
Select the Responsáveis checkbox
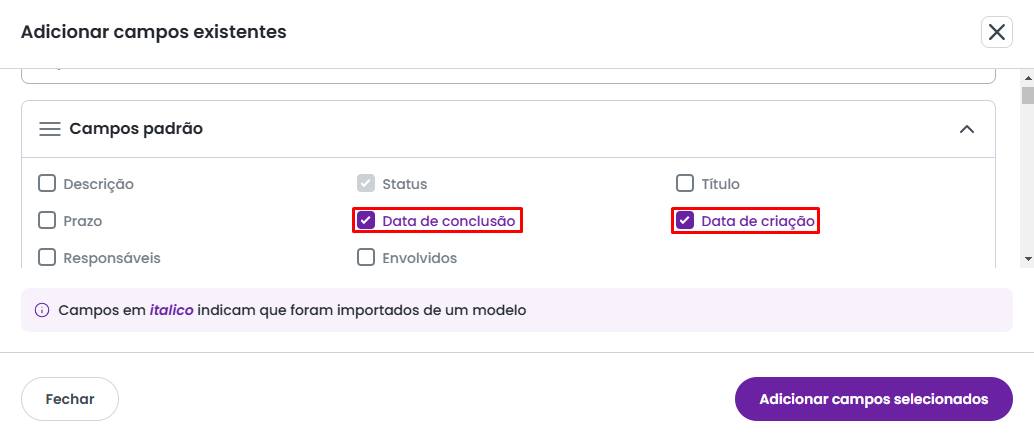pos(47,258)
